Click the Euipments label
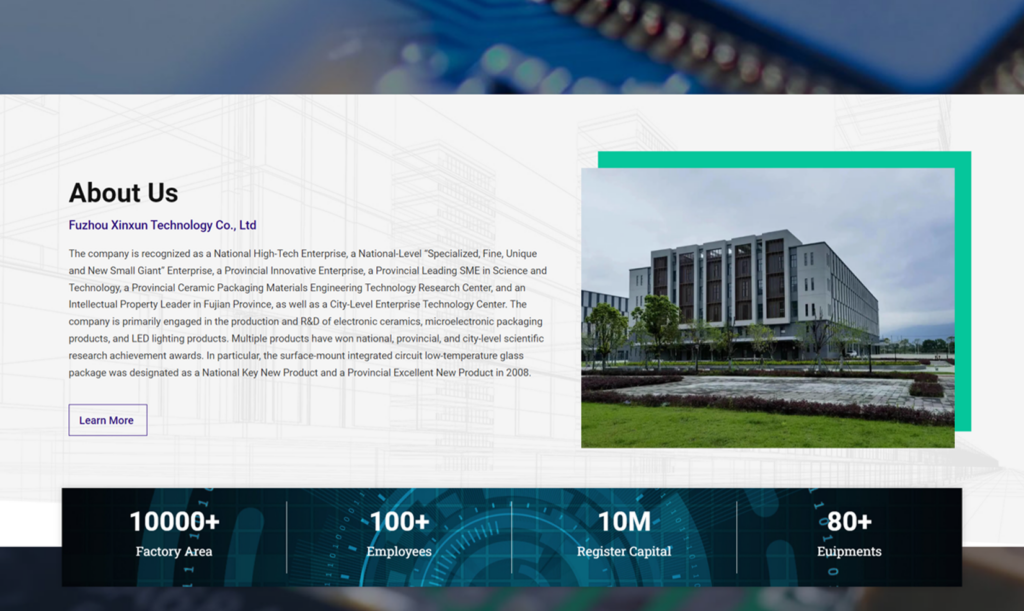 pos(849,551)
